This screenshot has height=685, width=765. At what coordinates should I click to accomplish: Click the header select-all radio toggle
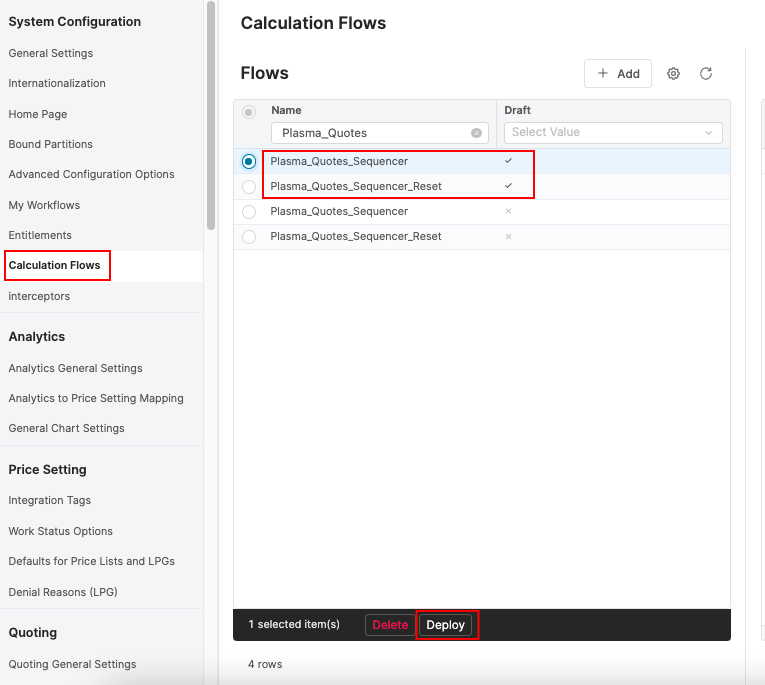[249, 112]
